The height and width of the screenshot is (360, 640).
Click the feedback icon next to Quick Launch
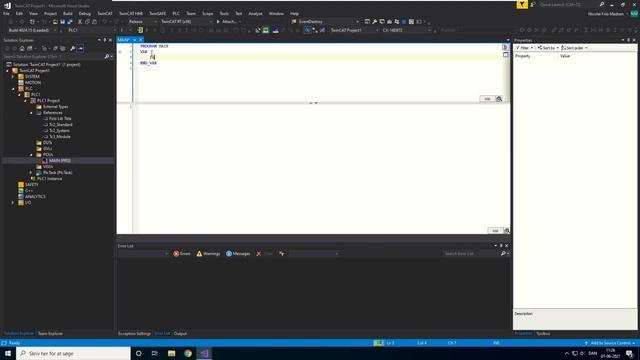click(x=533, y=4)
